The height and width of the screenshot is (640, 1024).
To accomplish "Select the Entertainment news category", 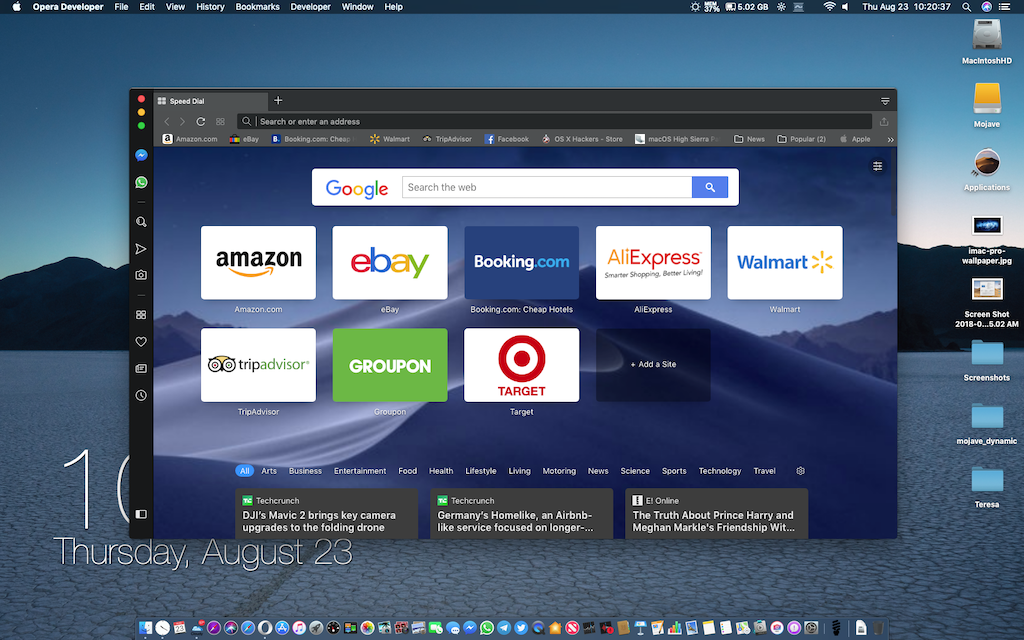I will click(x=360, y=471).
